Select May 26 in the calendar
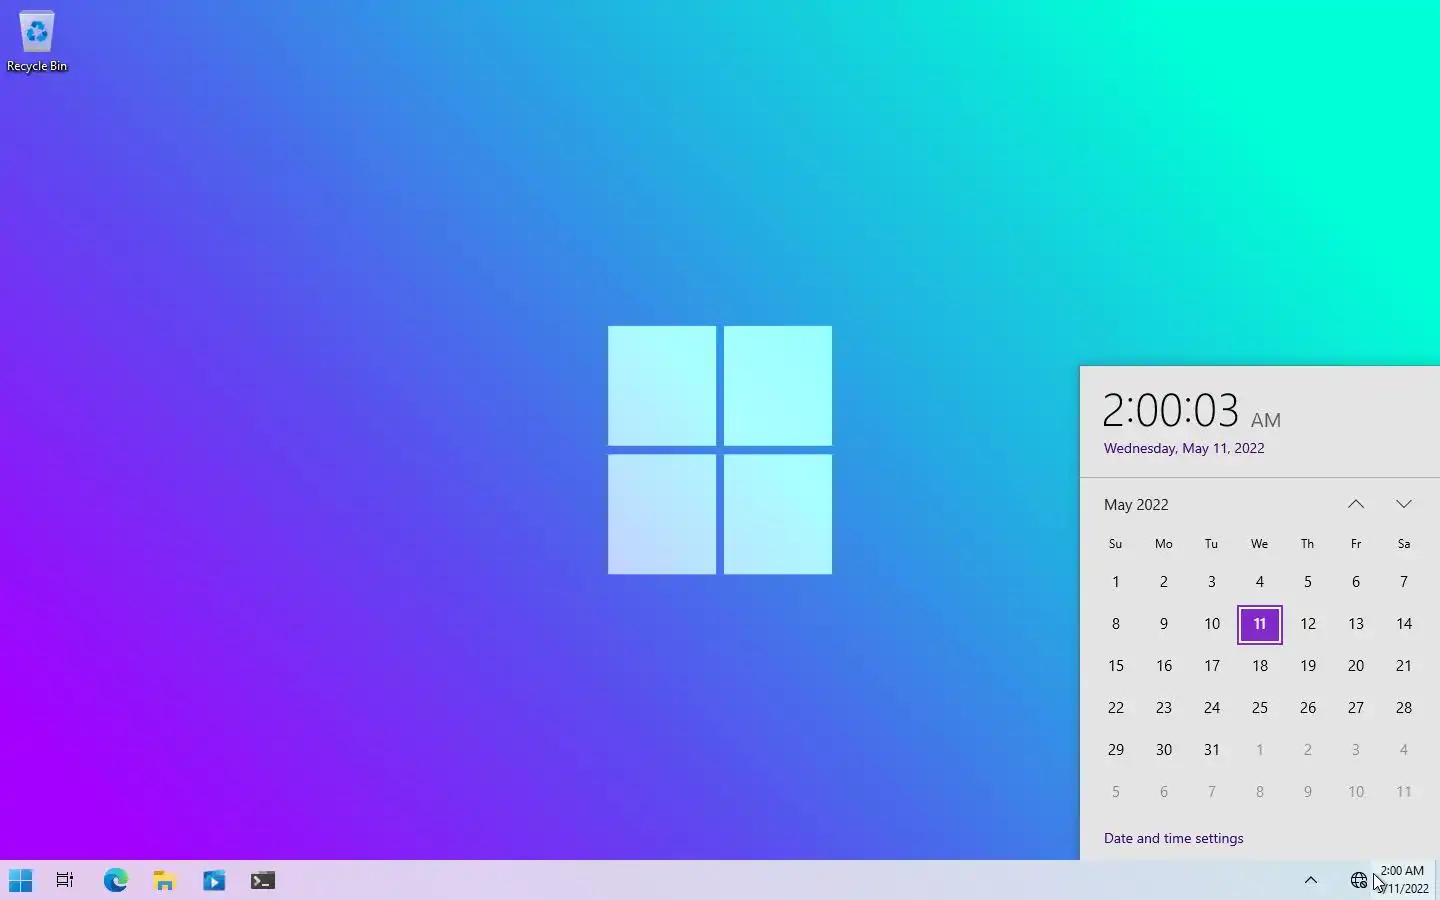The image size is (1440, 900). [x=1308, y=708]
